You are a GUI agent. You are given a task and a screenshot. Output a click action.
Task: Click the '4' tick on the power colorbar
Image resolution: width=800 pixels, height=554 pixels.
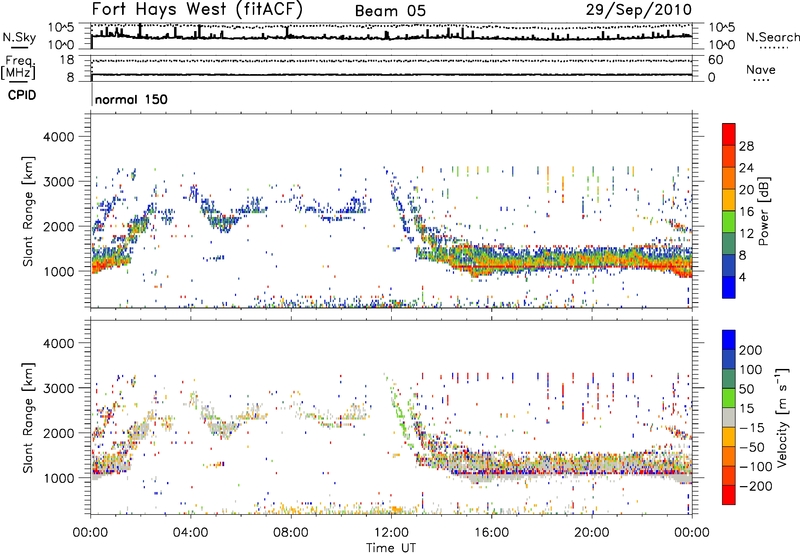(742, 277)
